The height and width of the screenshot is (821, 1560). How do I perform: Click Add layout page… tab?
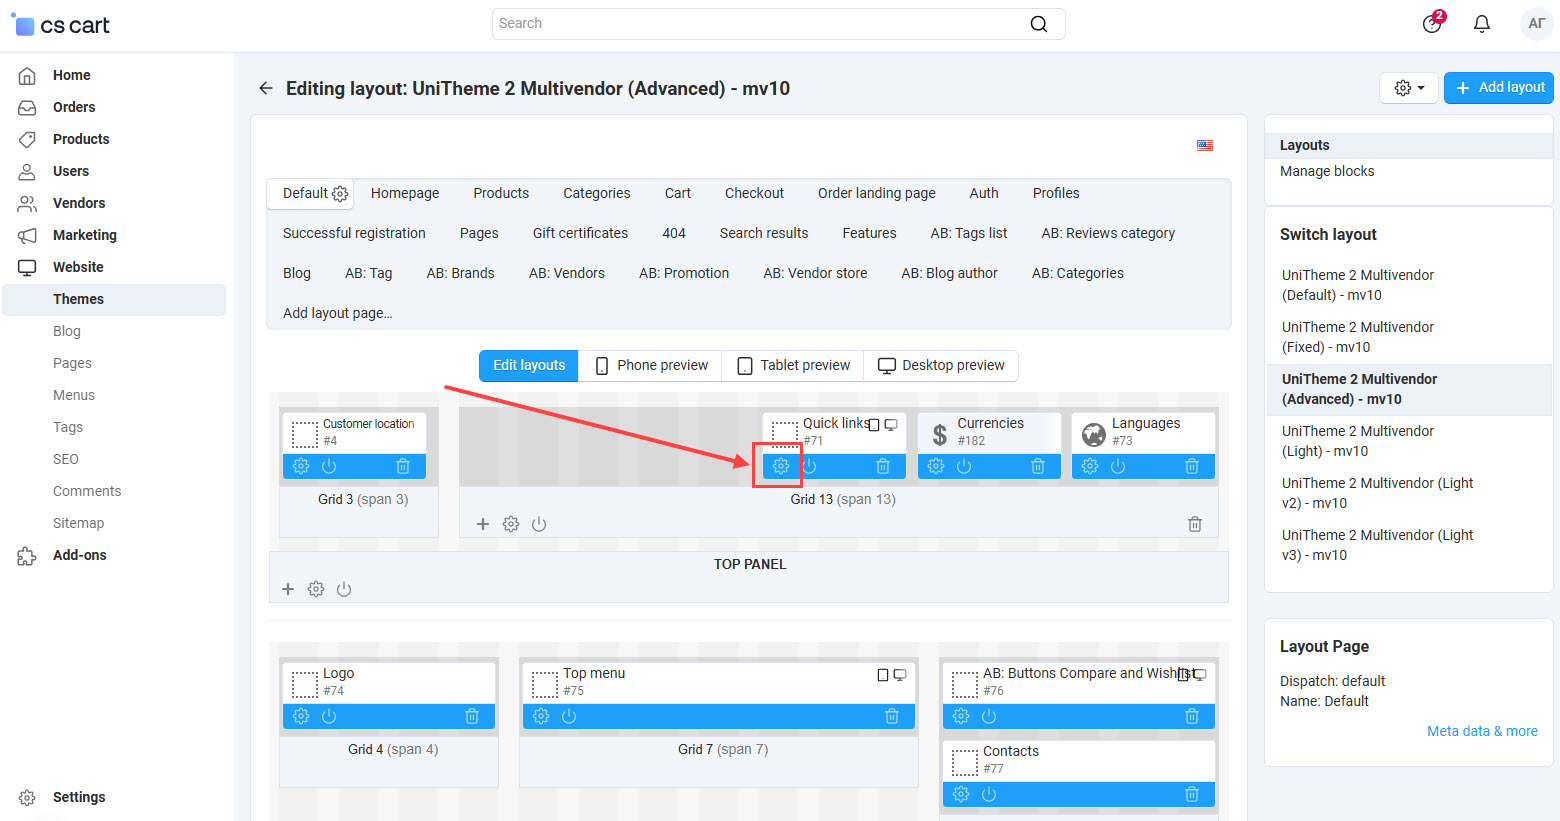pos(338,313)
